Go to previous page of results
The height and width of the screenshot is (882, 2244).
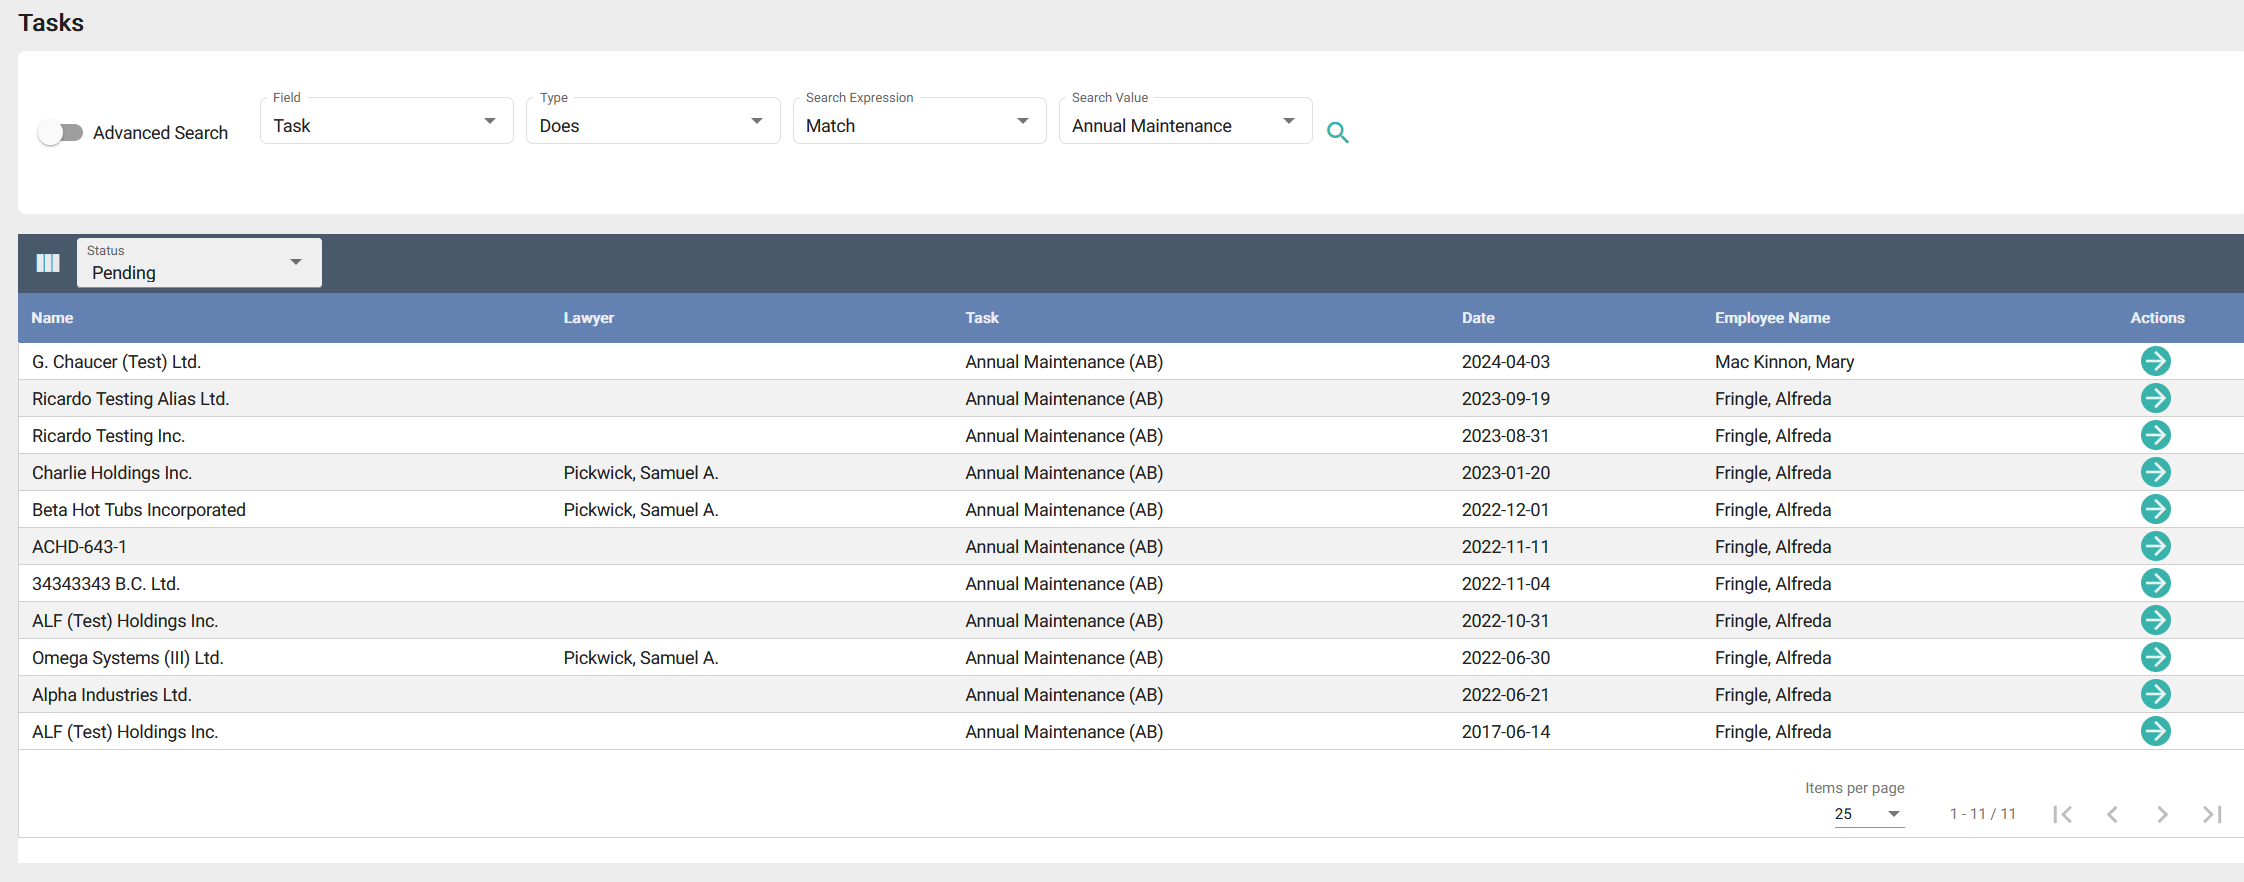point(2112,814)
